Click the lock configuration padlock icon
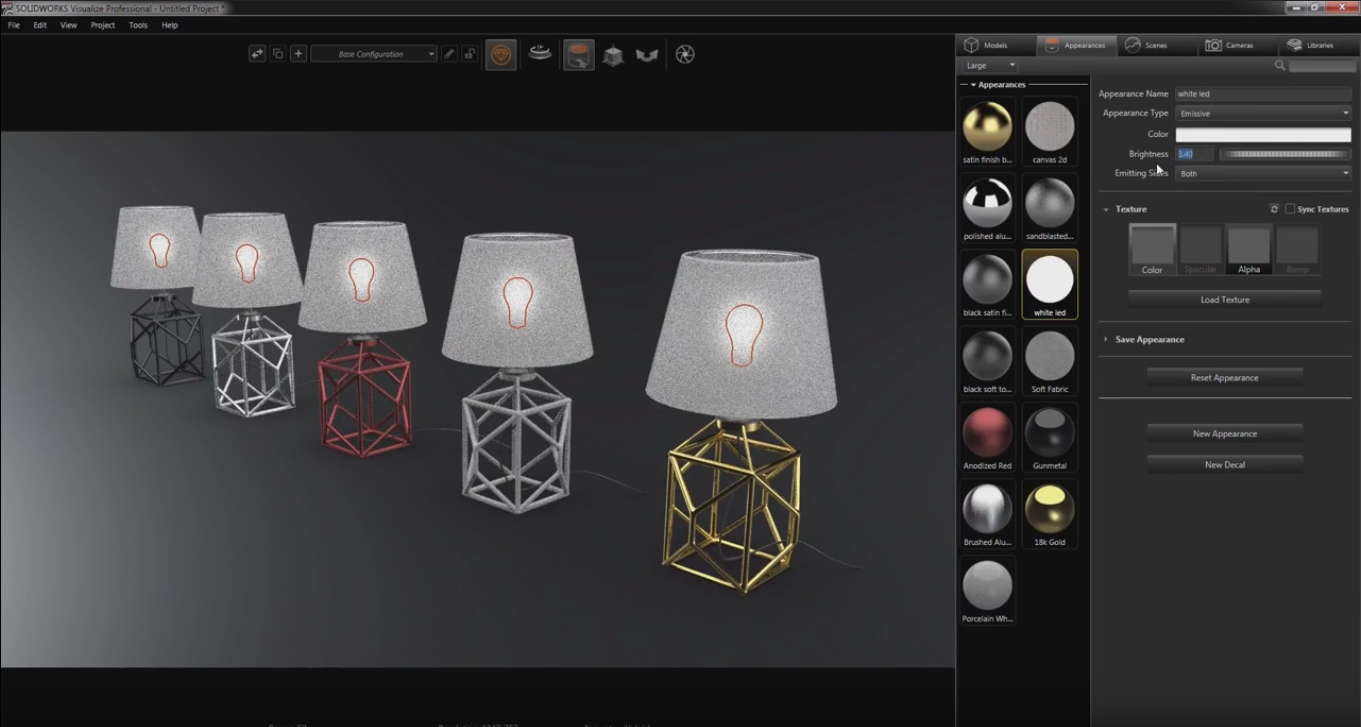 click(468, 54)
